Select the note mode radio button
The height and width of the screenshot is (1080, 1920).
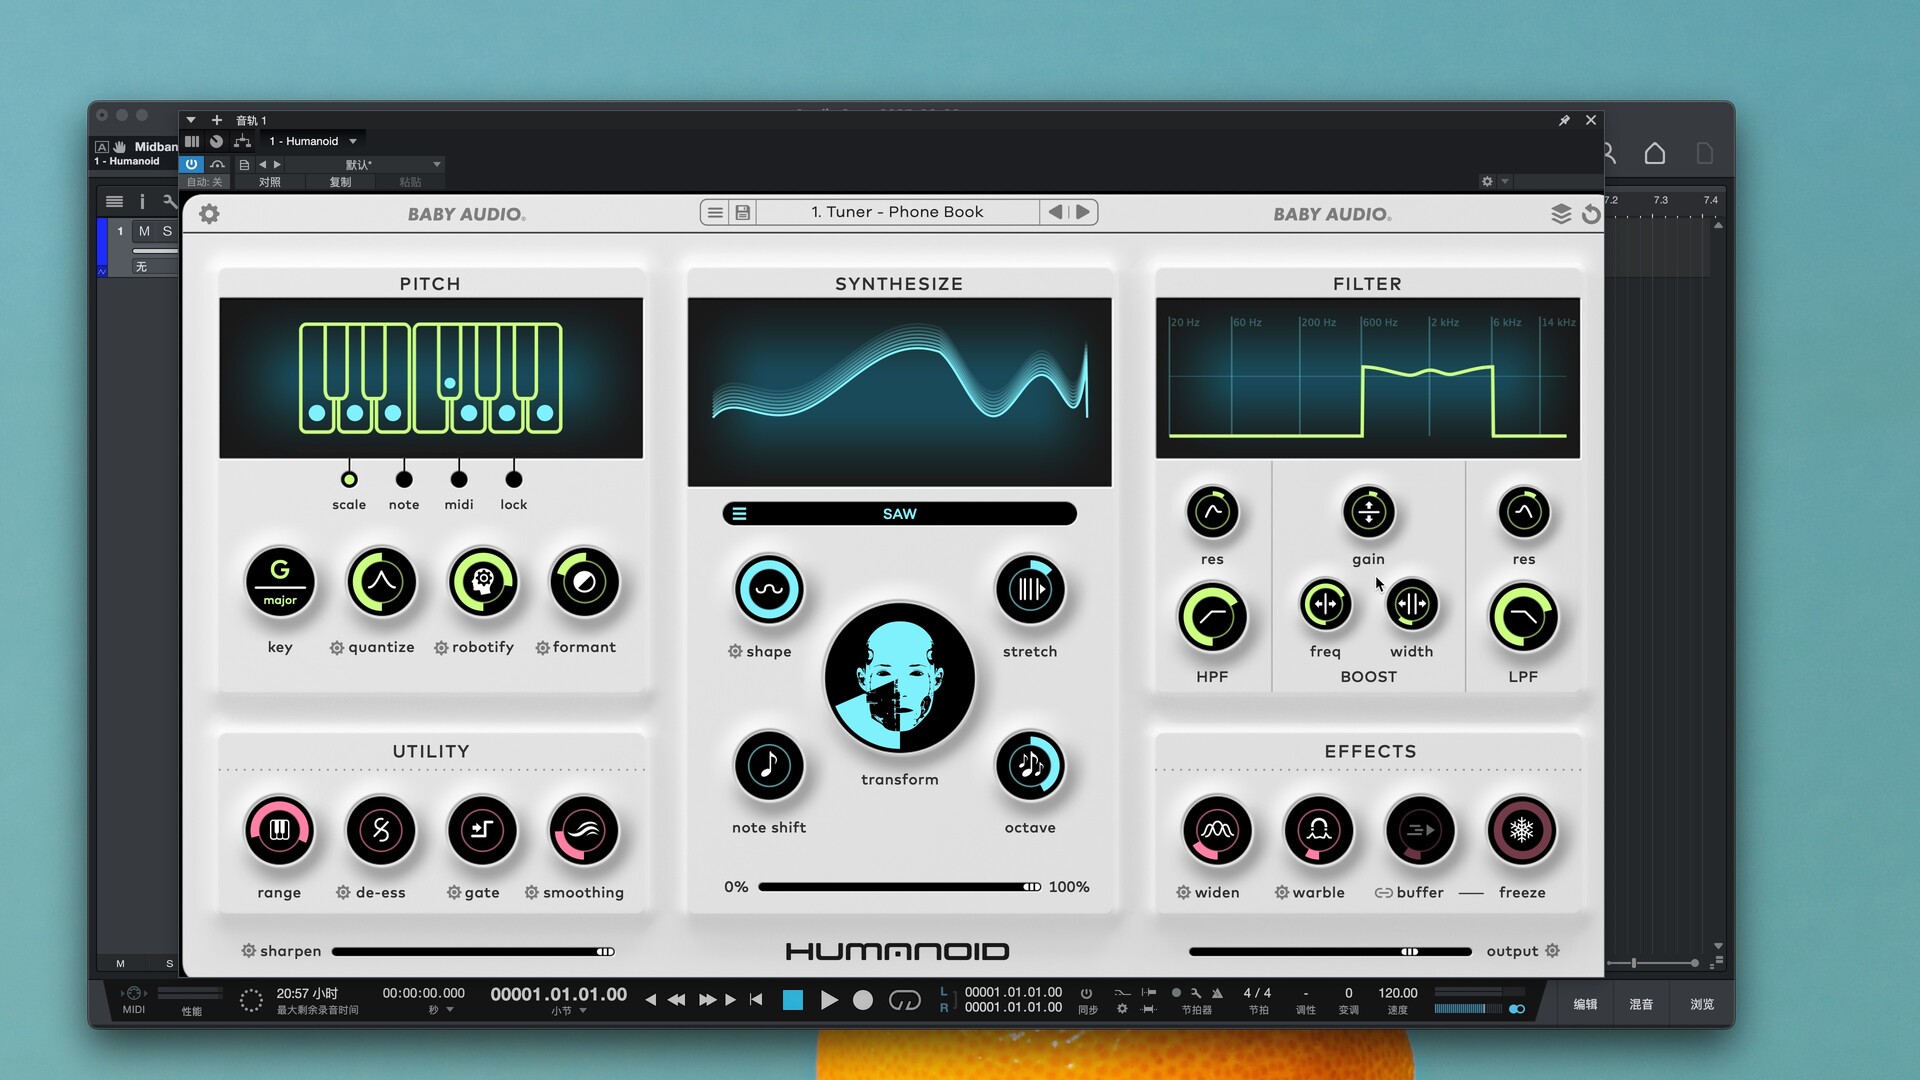coord(404,479)
